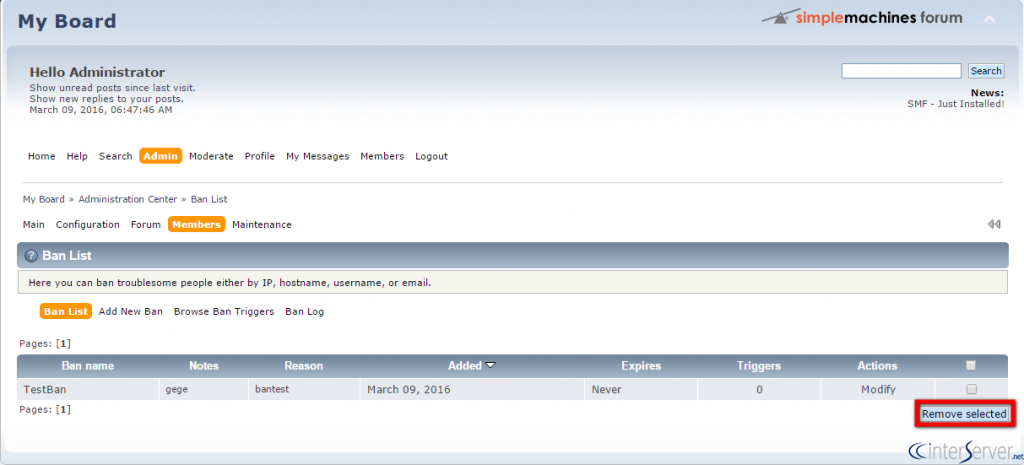Viewport: 1024px width, 465px height.
Task: Sort by Expires column header
Action: pyautogui.click(x=641, y=366)
